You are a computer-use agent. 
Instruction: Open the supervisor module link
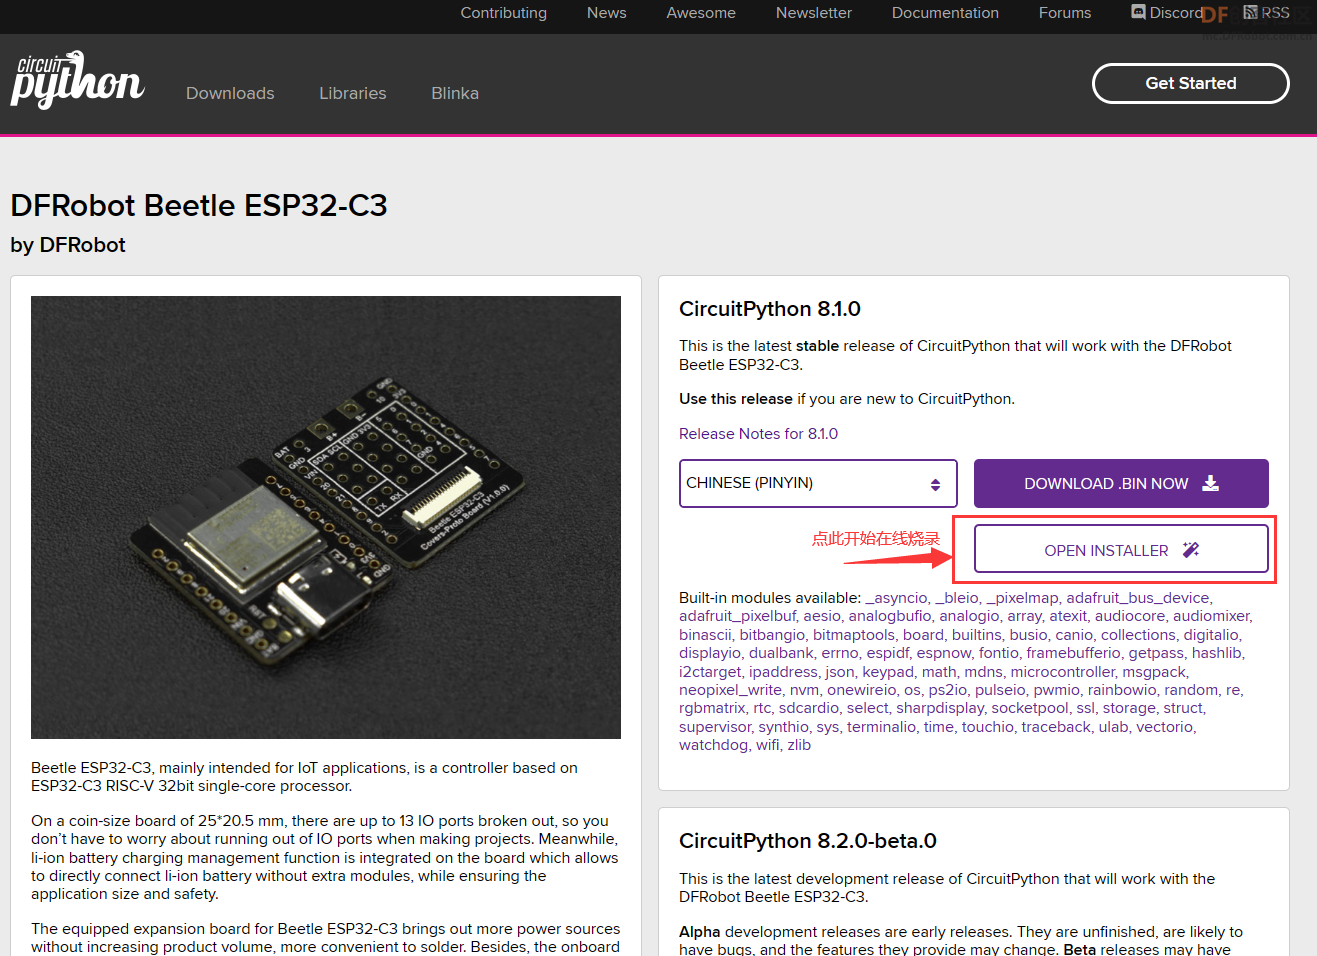pyautogui.click(x=714, y=727)
